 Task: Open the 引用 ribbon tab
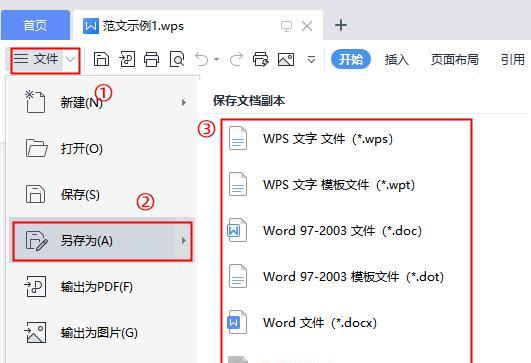point(513,60)
